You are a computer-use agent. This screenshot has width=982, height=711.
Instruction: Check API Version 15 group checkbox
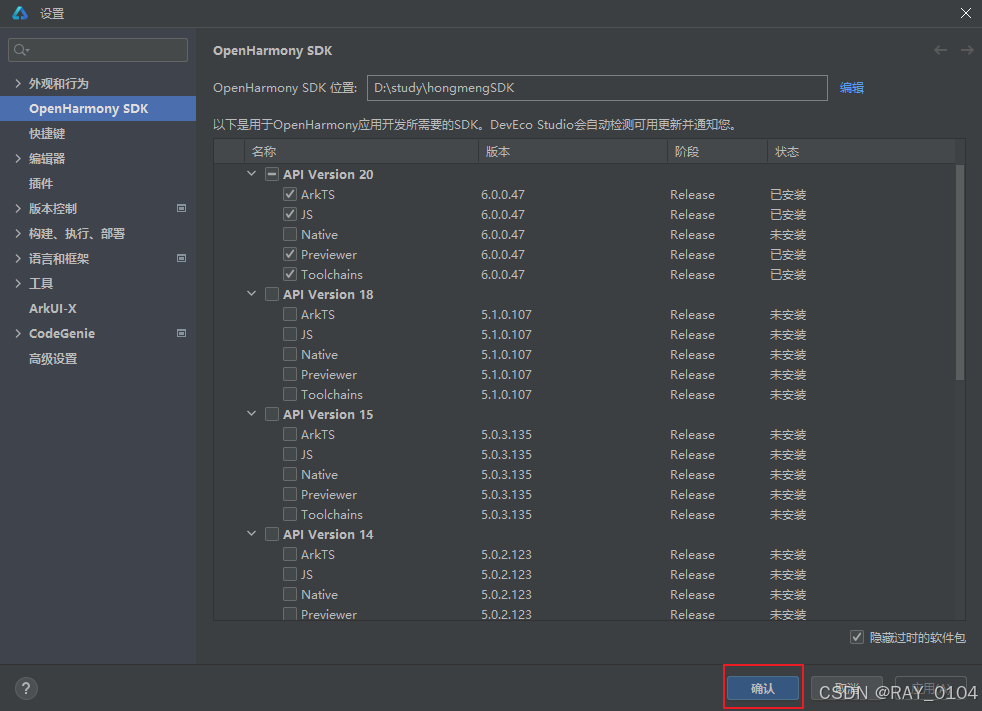(x=272, y=414)
